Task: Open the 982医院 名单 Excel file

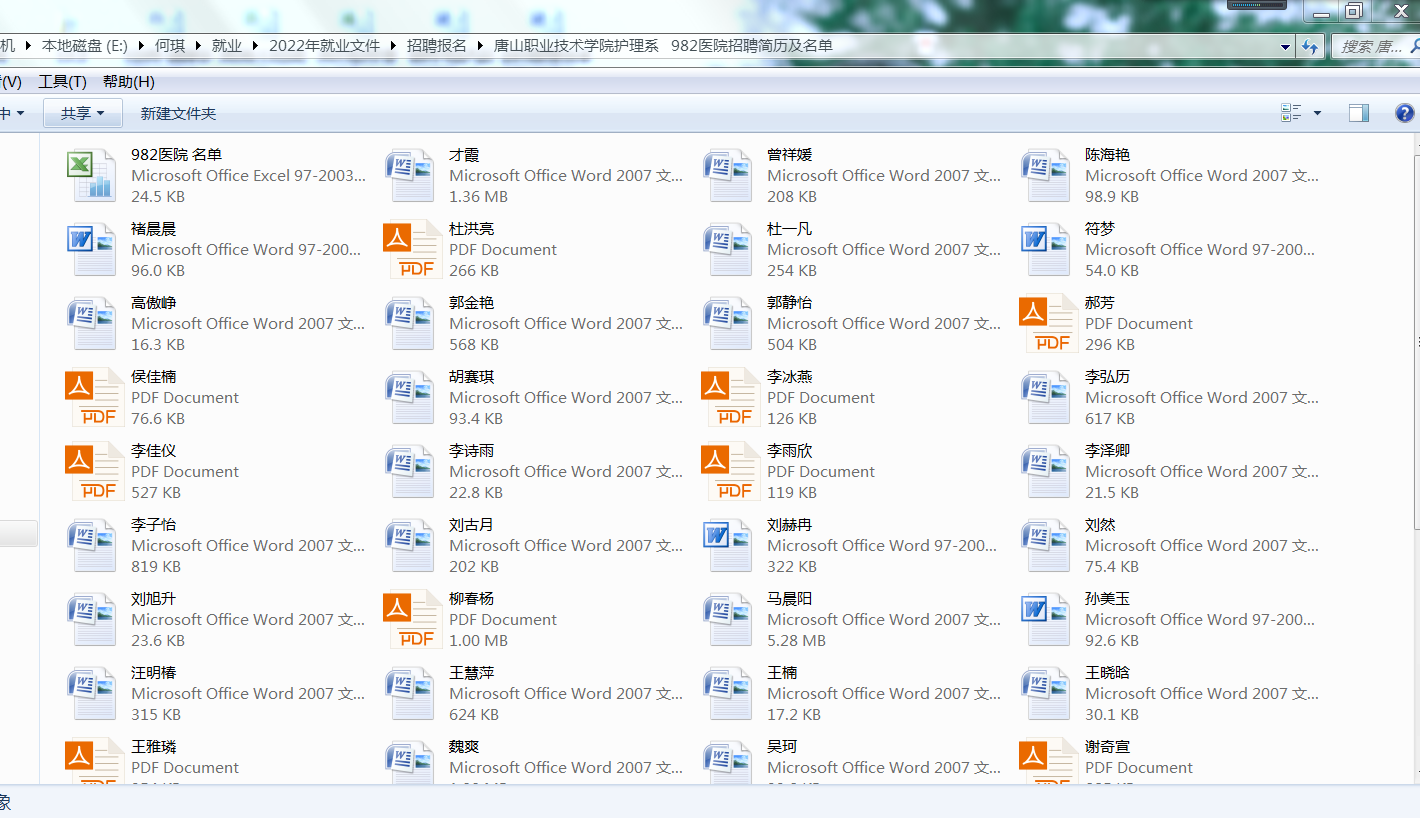Action: click(92, 176)
